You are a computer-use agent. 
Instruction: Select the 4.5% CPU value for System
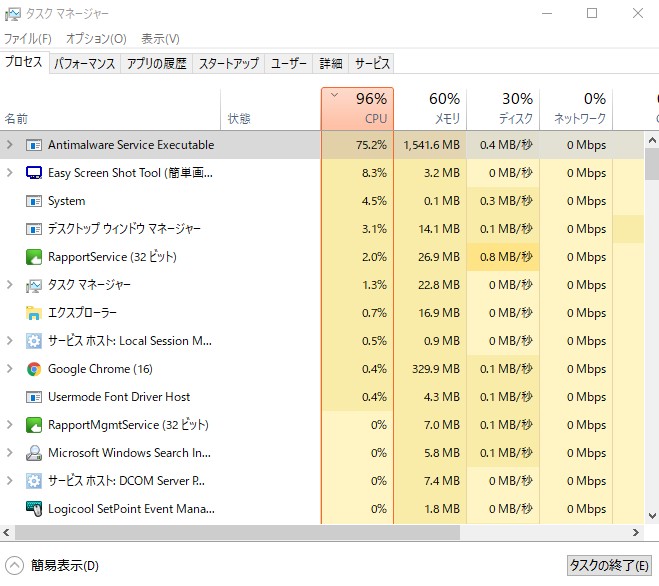pyautogui.click(x=374, y=201)
